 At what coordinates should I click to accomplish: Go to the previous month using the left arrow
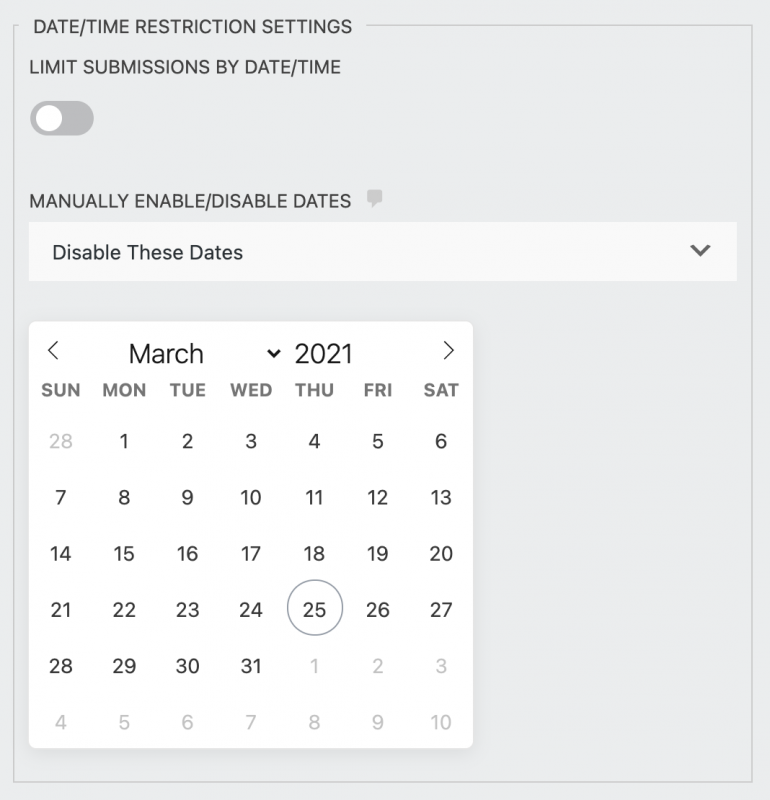(54, 352)
